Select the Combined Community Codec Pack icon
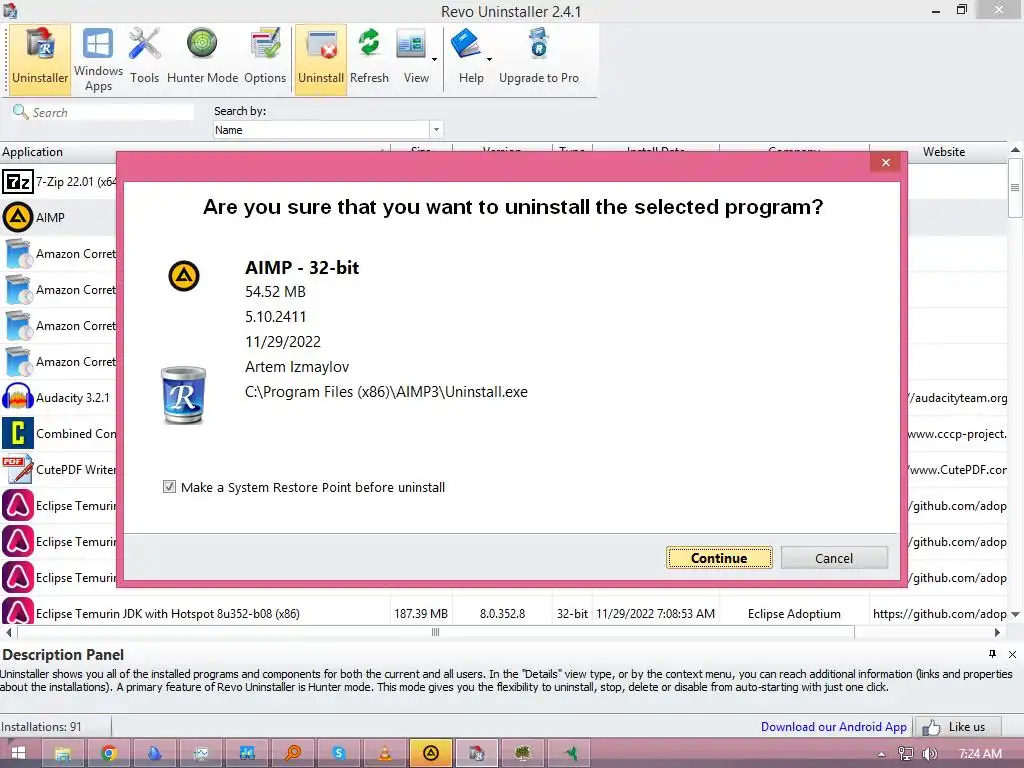Image resolution: width=1024 pixels, height=768 pixels. 18,433
